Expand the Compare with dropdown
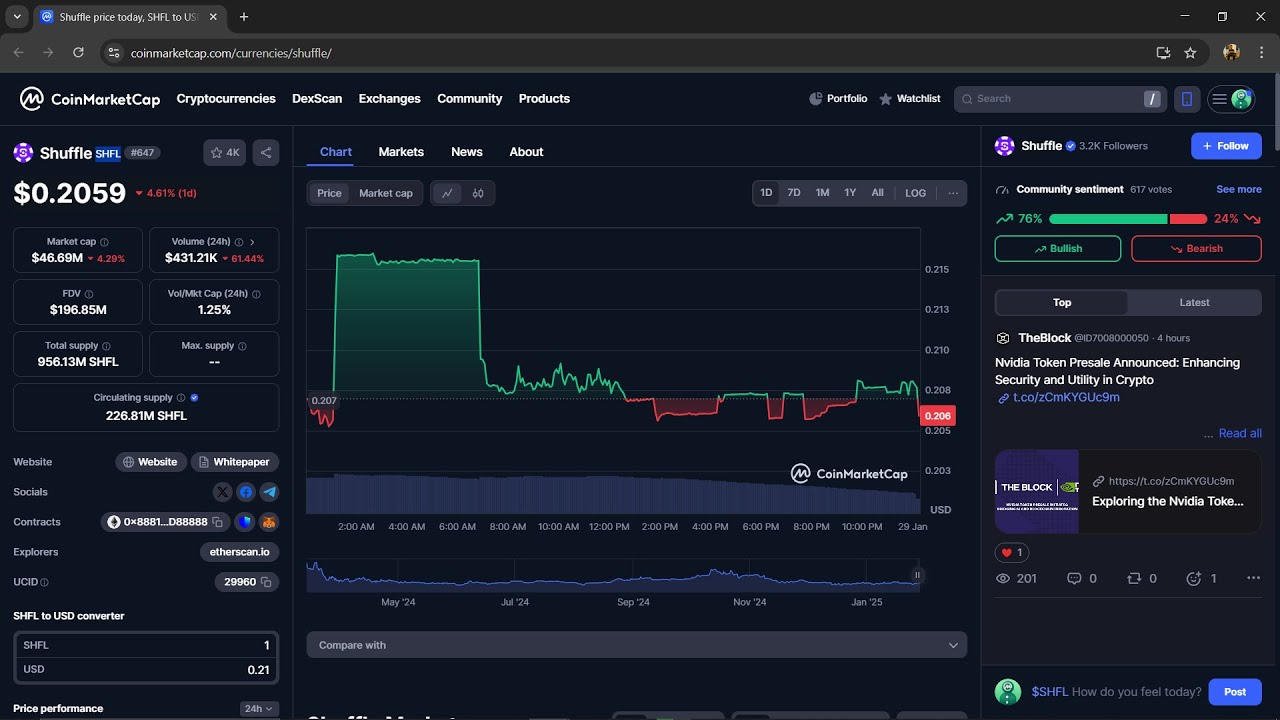 637,645
